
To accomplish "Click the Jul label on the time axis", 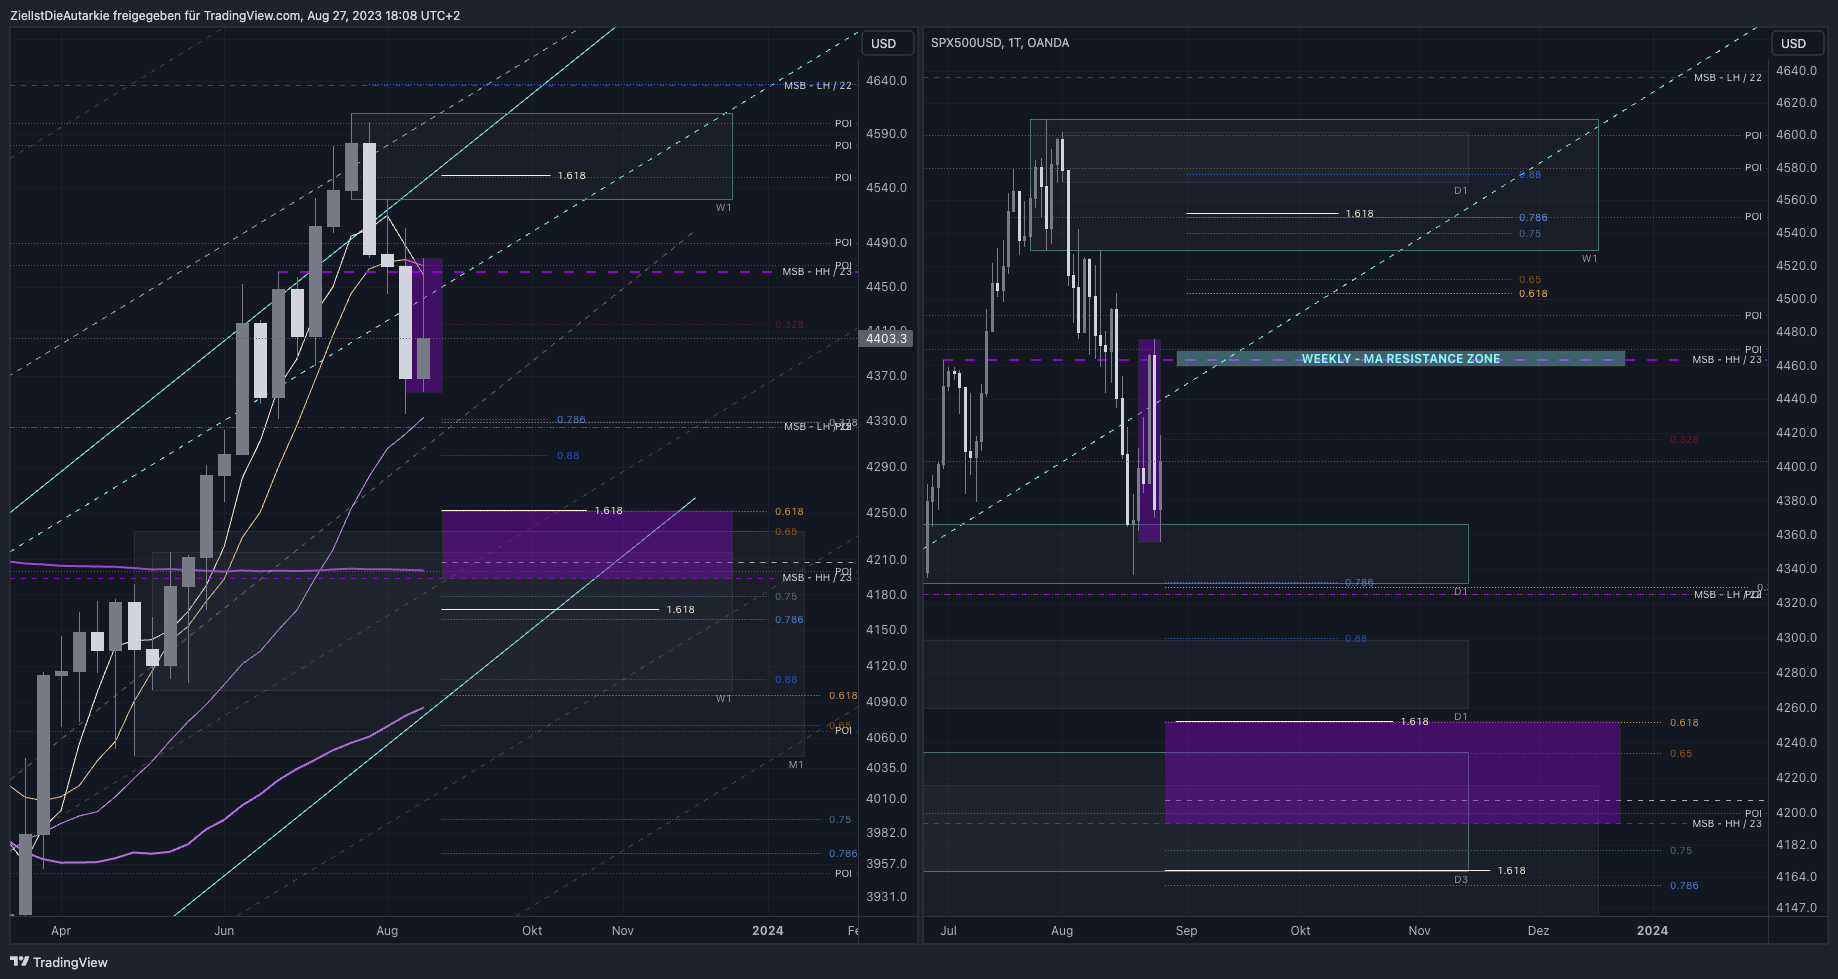I will coord(948,931).
